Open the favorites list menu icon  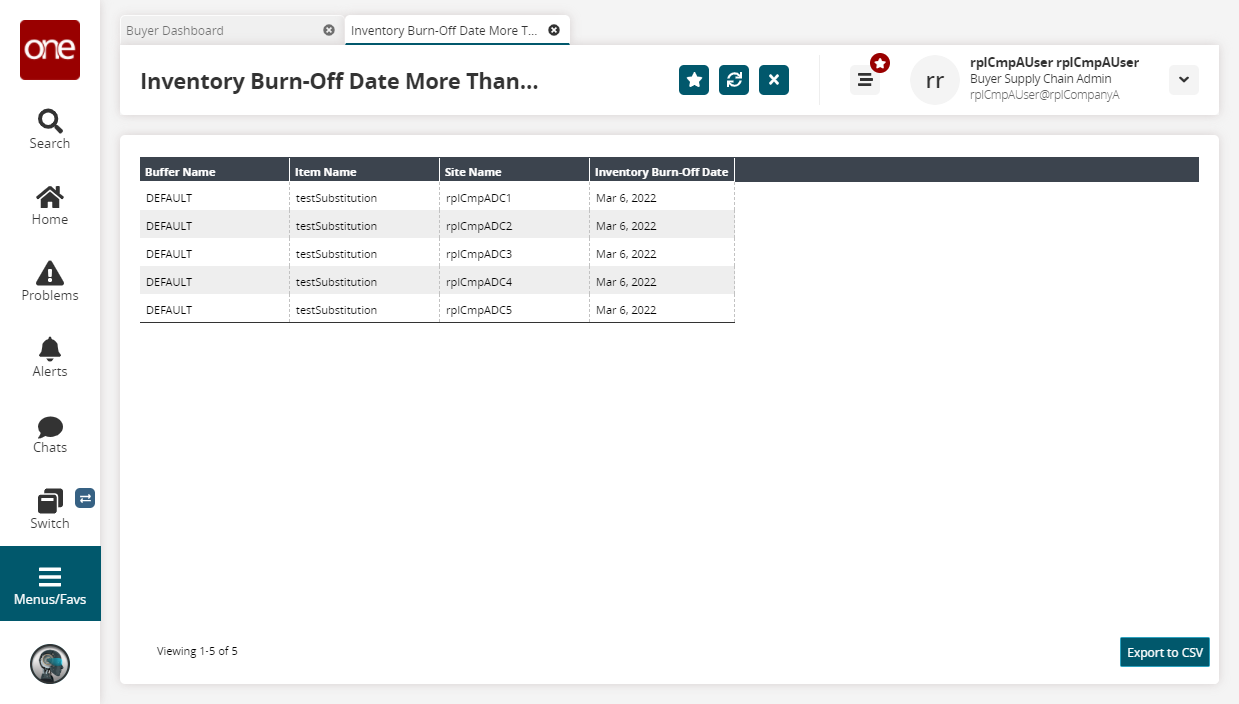(865, 80)
